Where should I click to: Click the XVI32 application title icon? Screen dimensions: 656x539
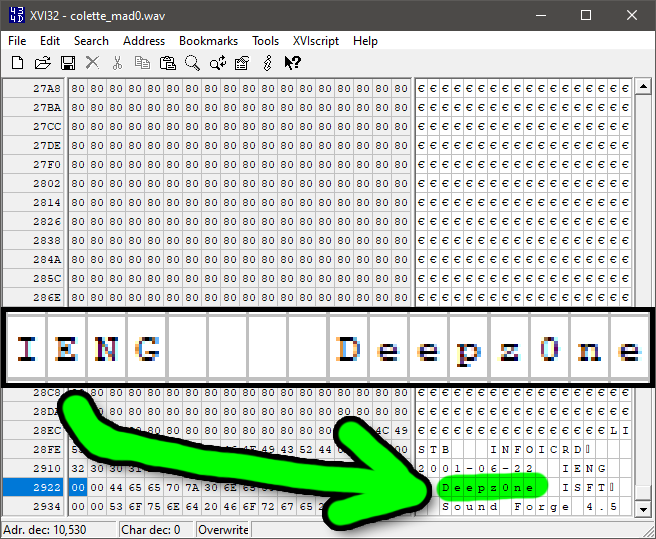17,15
